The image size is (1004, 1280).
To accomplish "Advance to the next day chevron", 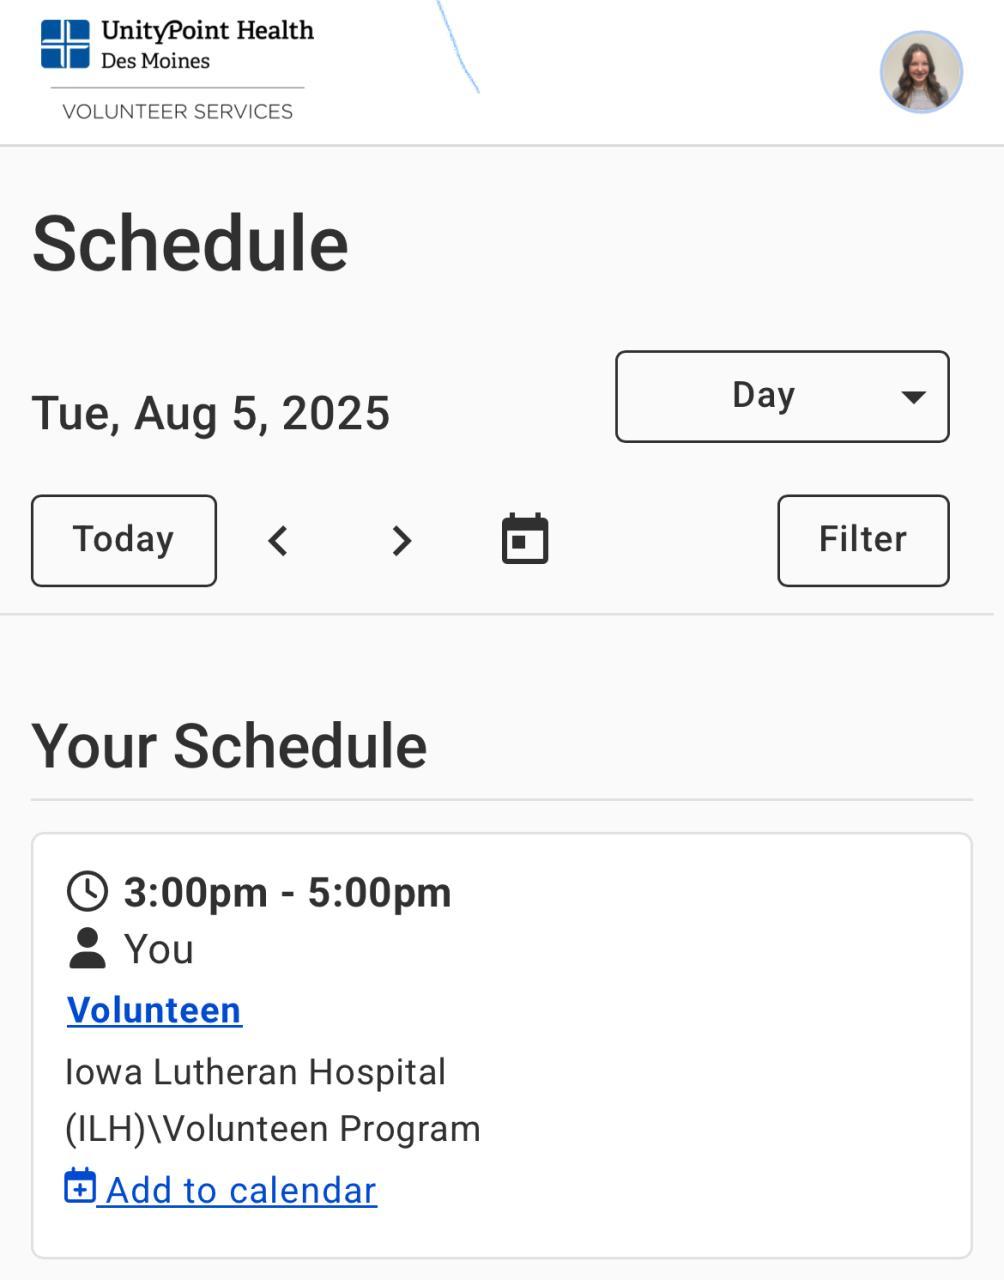I will click(401, 541).
